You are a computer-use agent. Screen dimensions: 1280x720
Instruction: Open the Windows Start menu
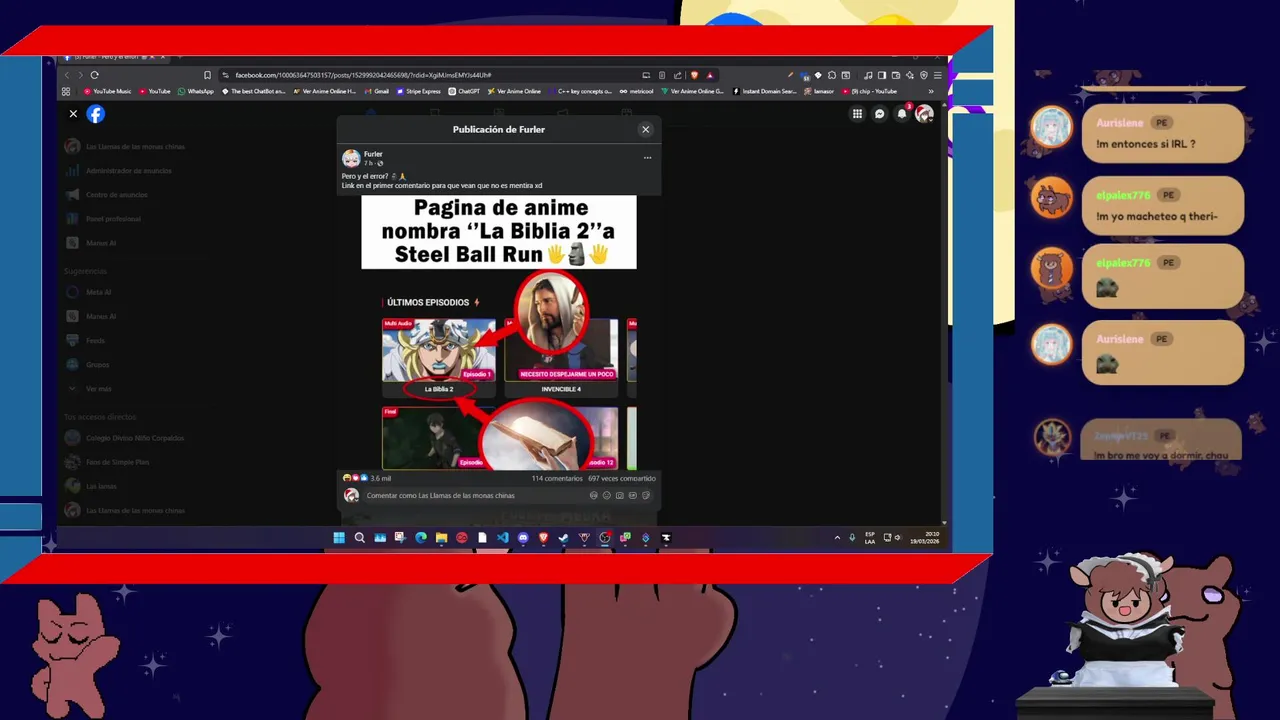click(x=339, y=538)
